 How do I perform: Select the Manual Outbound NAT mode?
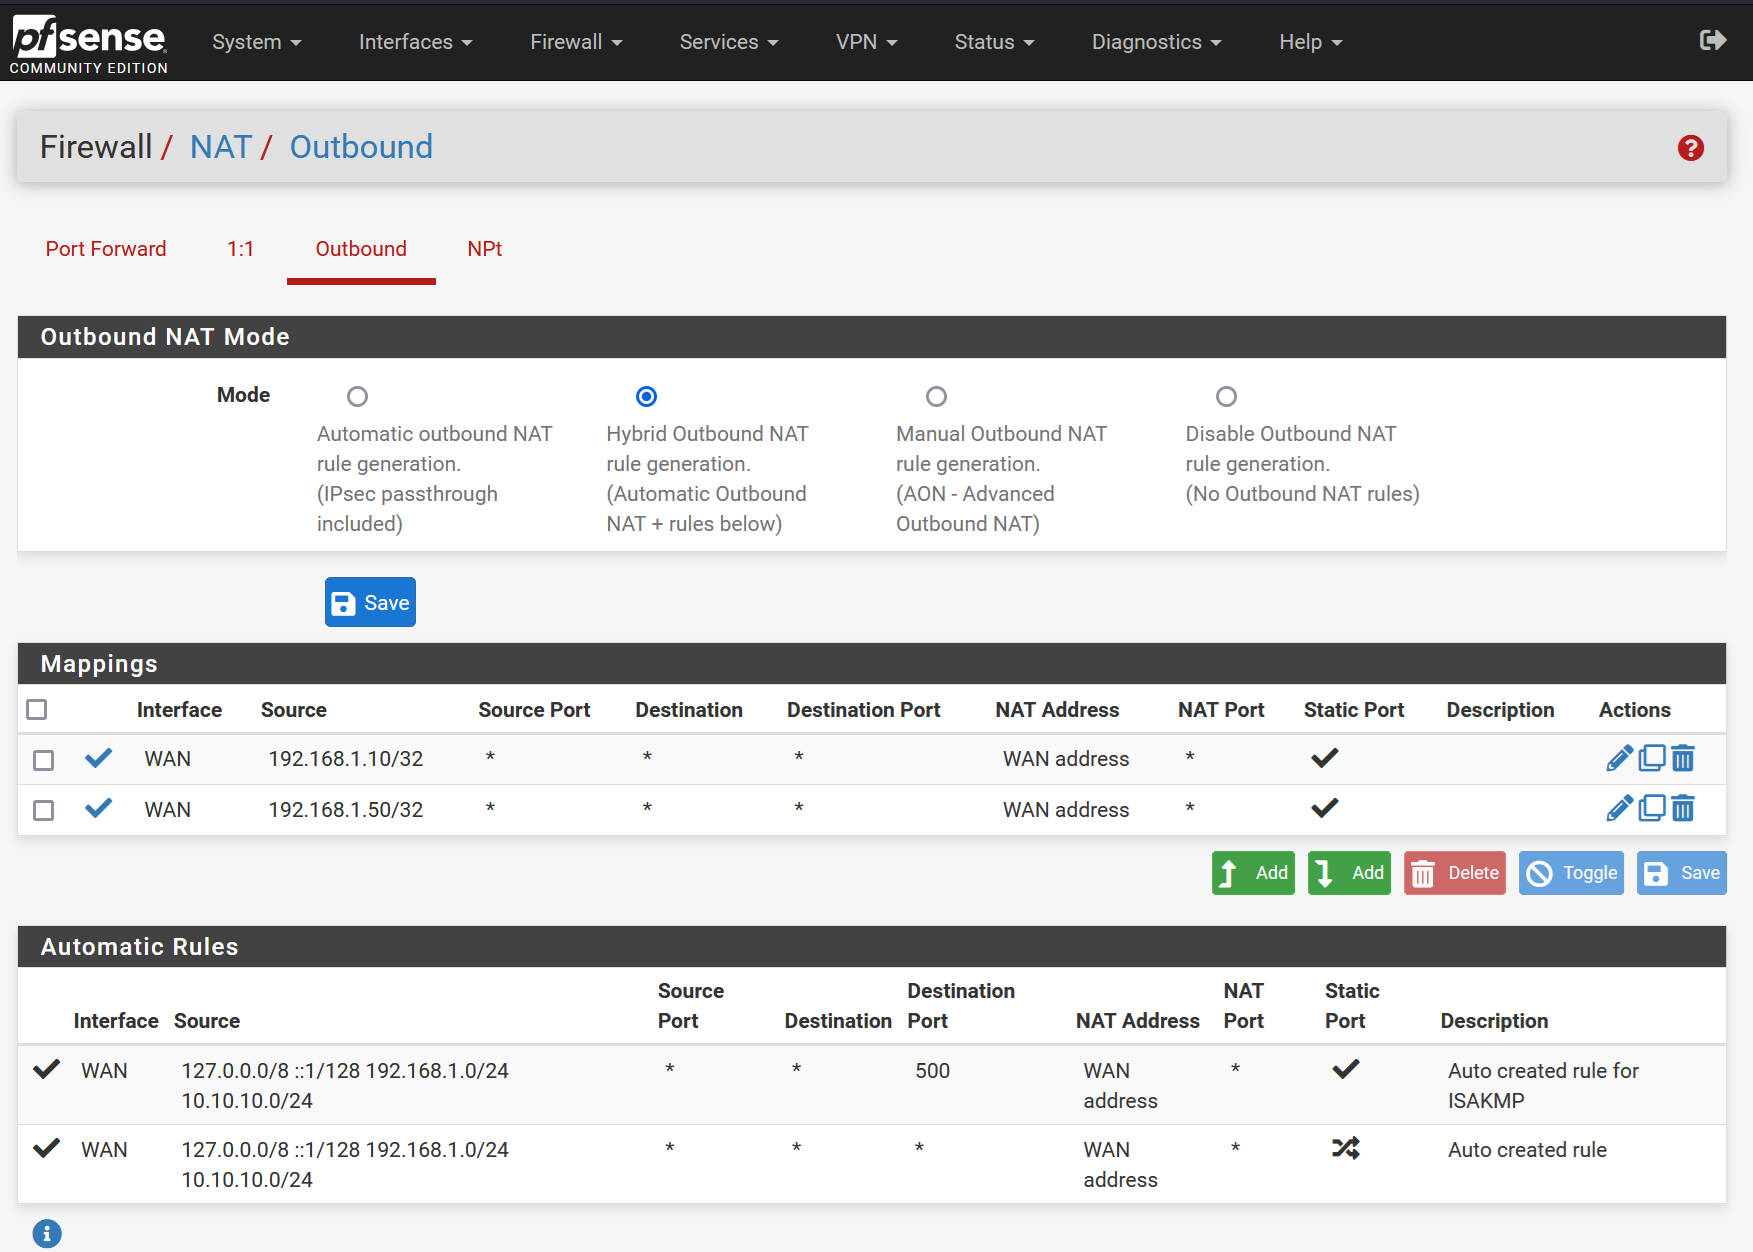(x=936, y=397)
